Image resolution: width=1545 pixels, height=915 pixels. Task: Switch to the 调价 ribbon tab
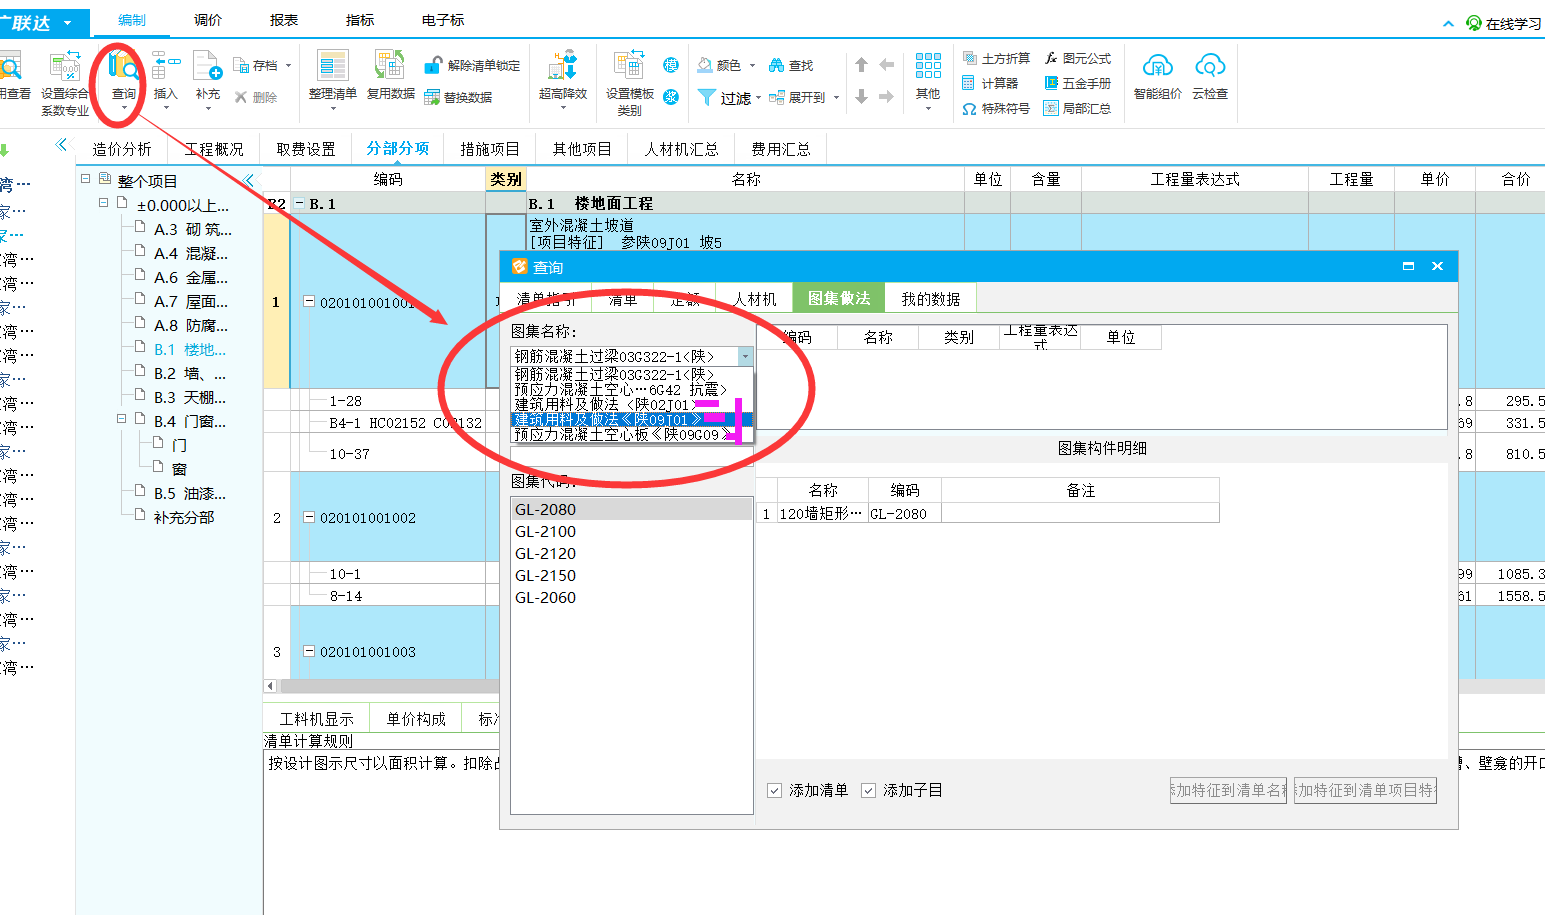pyautogui.click(x=208, y=20)
